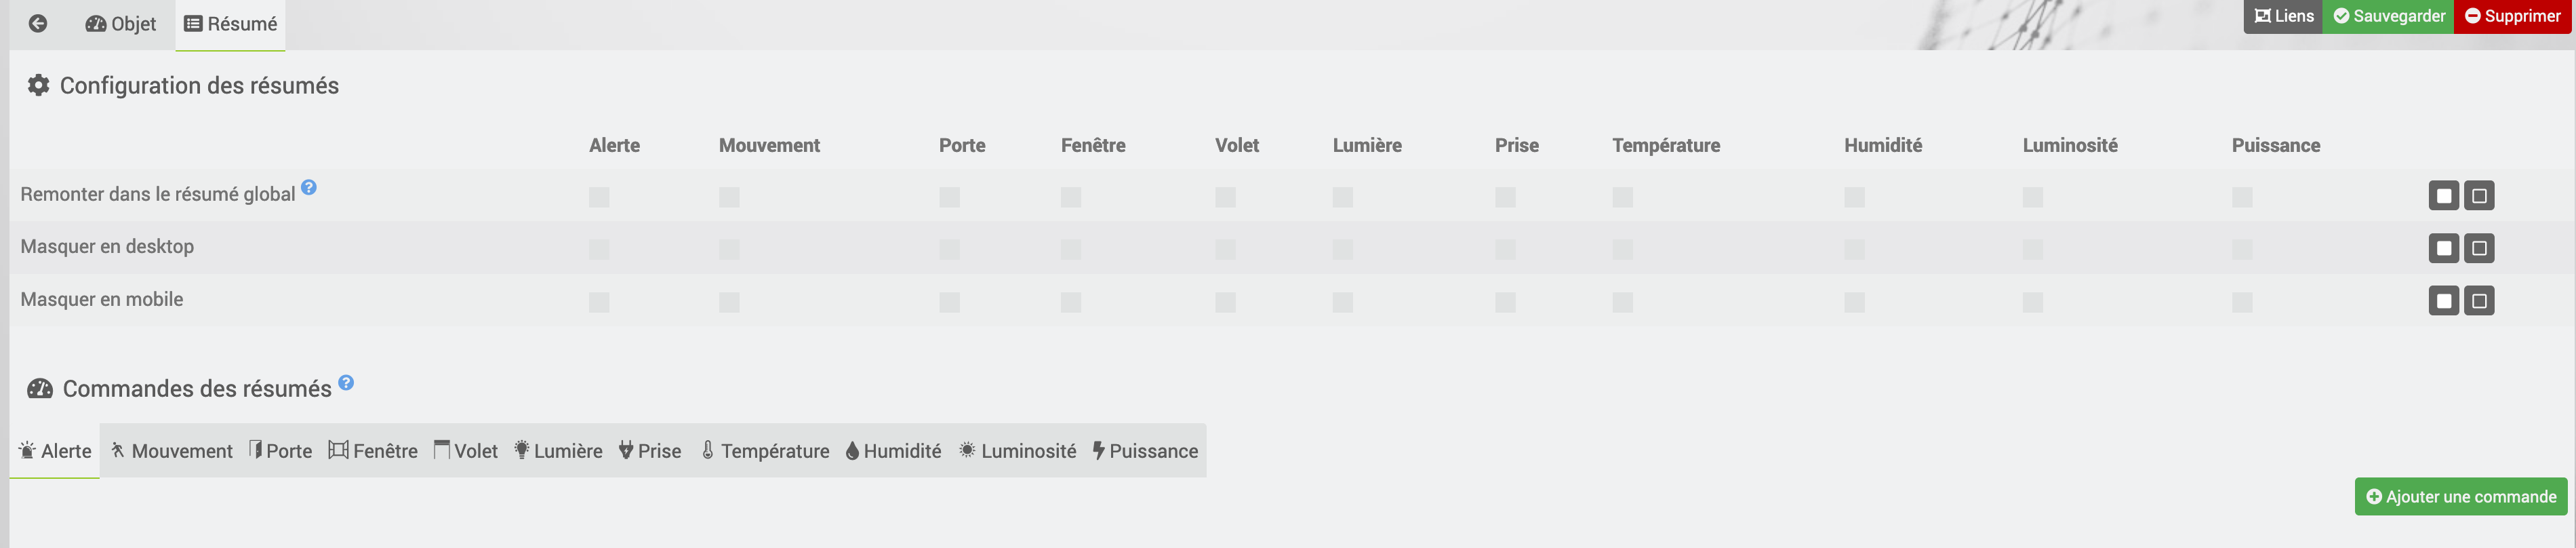This screenshot has width=2576, height=548.
Task: Open the Mouvement commands tab
Action: (171, 451)
